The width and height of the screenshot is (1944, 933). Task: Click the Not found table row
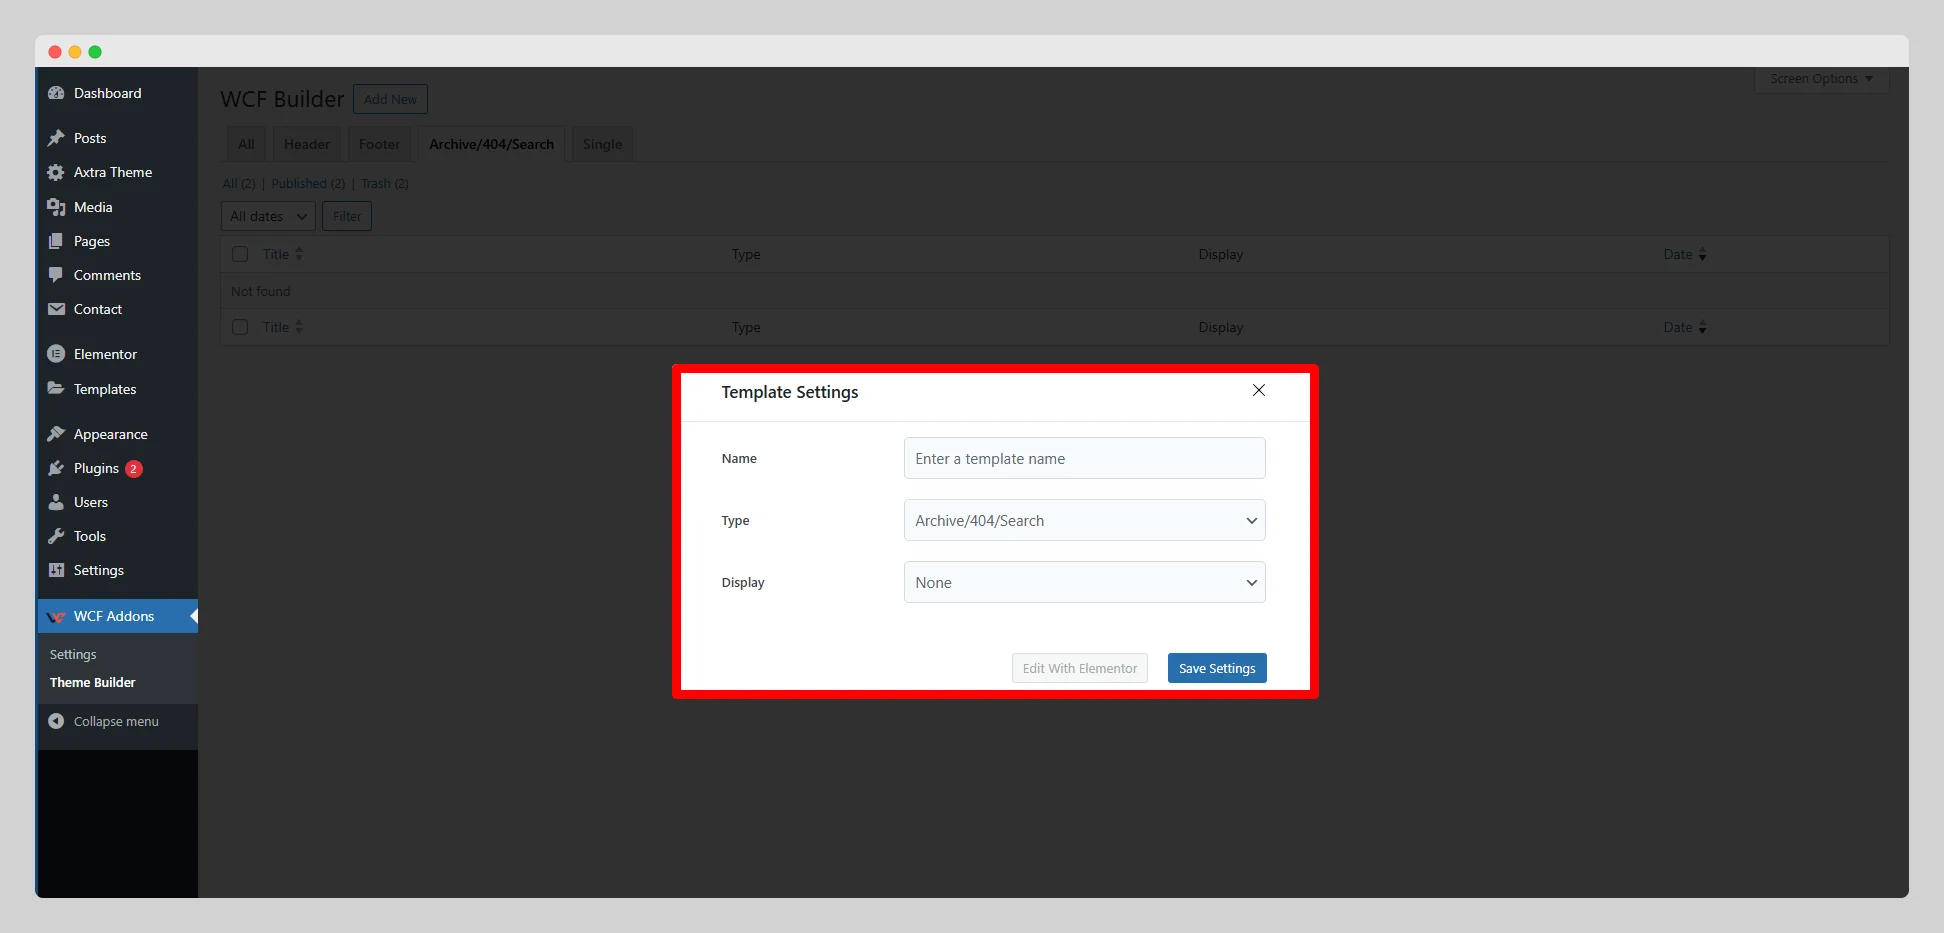point(1055,291)
